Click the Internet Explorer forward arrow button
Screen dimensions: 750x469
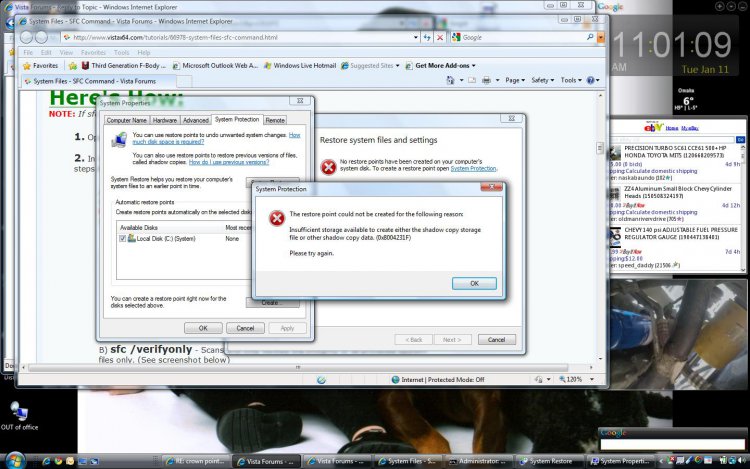[x=42, y=37]
